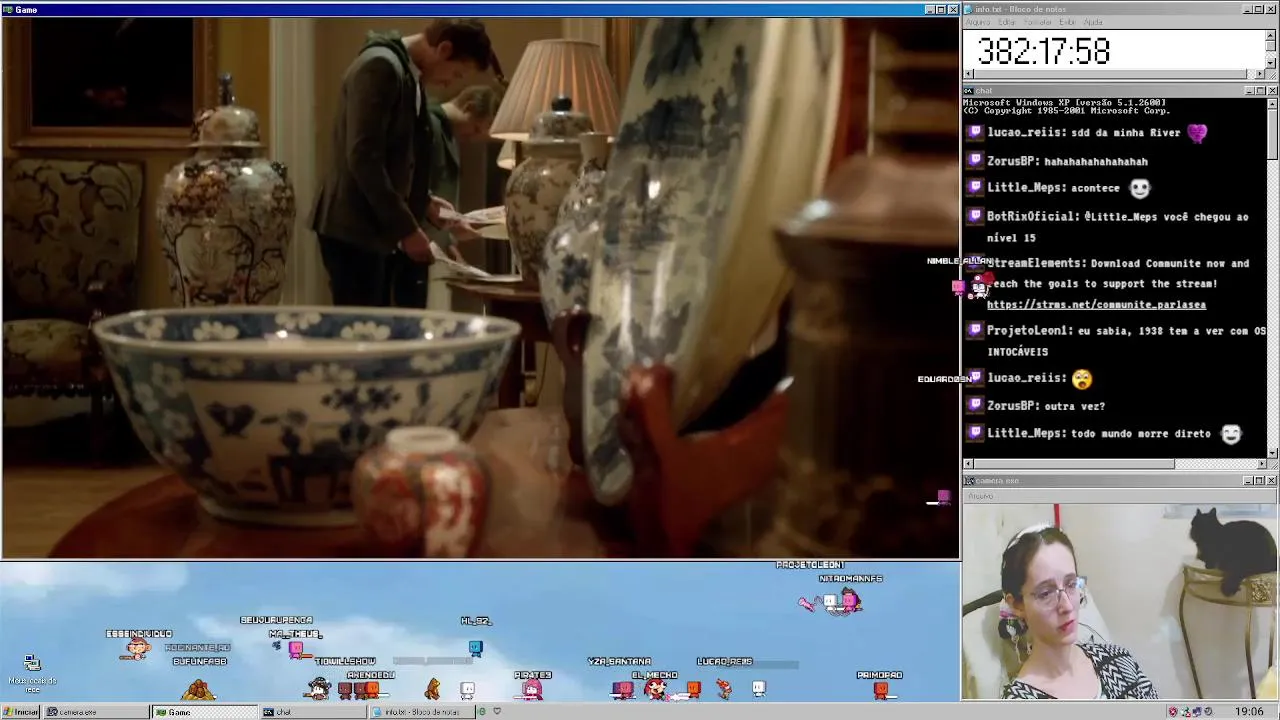The image size is (1280, 720).
Task: Click the purple heart emoji in lucao_reiis's message
Action: coord(1197,133)
